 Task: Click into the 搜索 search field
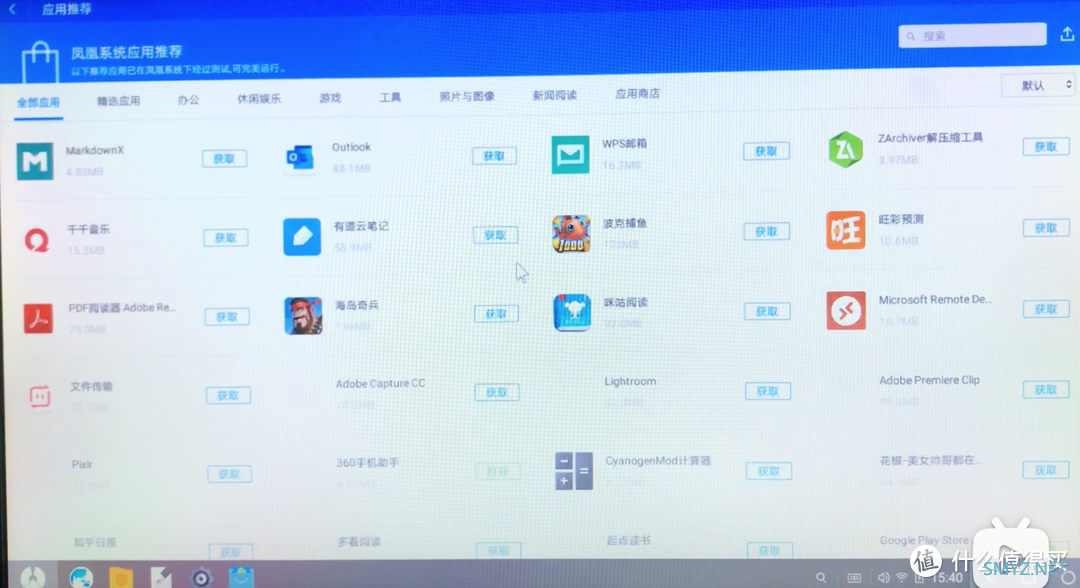[x=972, y=36]
